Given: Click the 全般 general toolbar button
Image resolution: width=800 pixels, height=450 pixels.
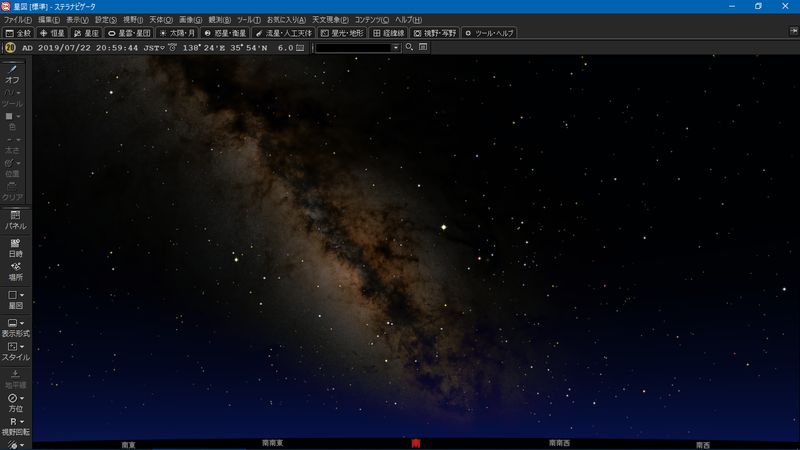Looking at the screenshot, I should (x=19, y=33).
